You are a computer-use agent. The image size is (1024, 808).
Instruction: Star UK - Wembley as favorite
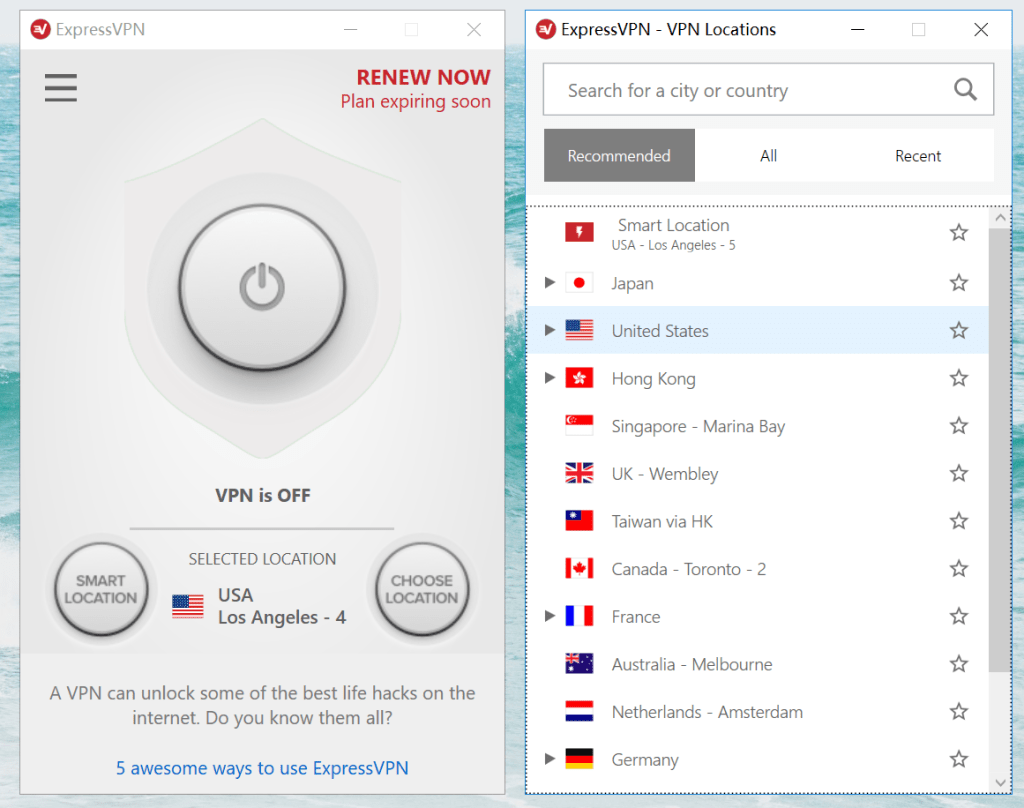[959, 474]
